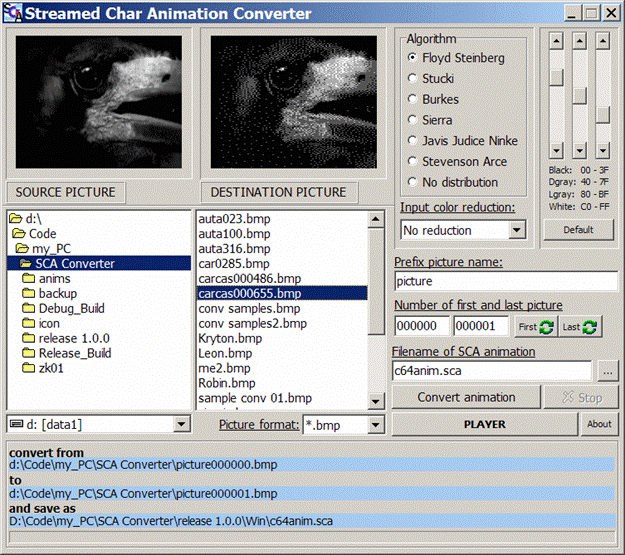Image resolution: width=625 pixels, height=555 pixels.
Task: Click the Prefix picture name field
Action: point(506,281)
